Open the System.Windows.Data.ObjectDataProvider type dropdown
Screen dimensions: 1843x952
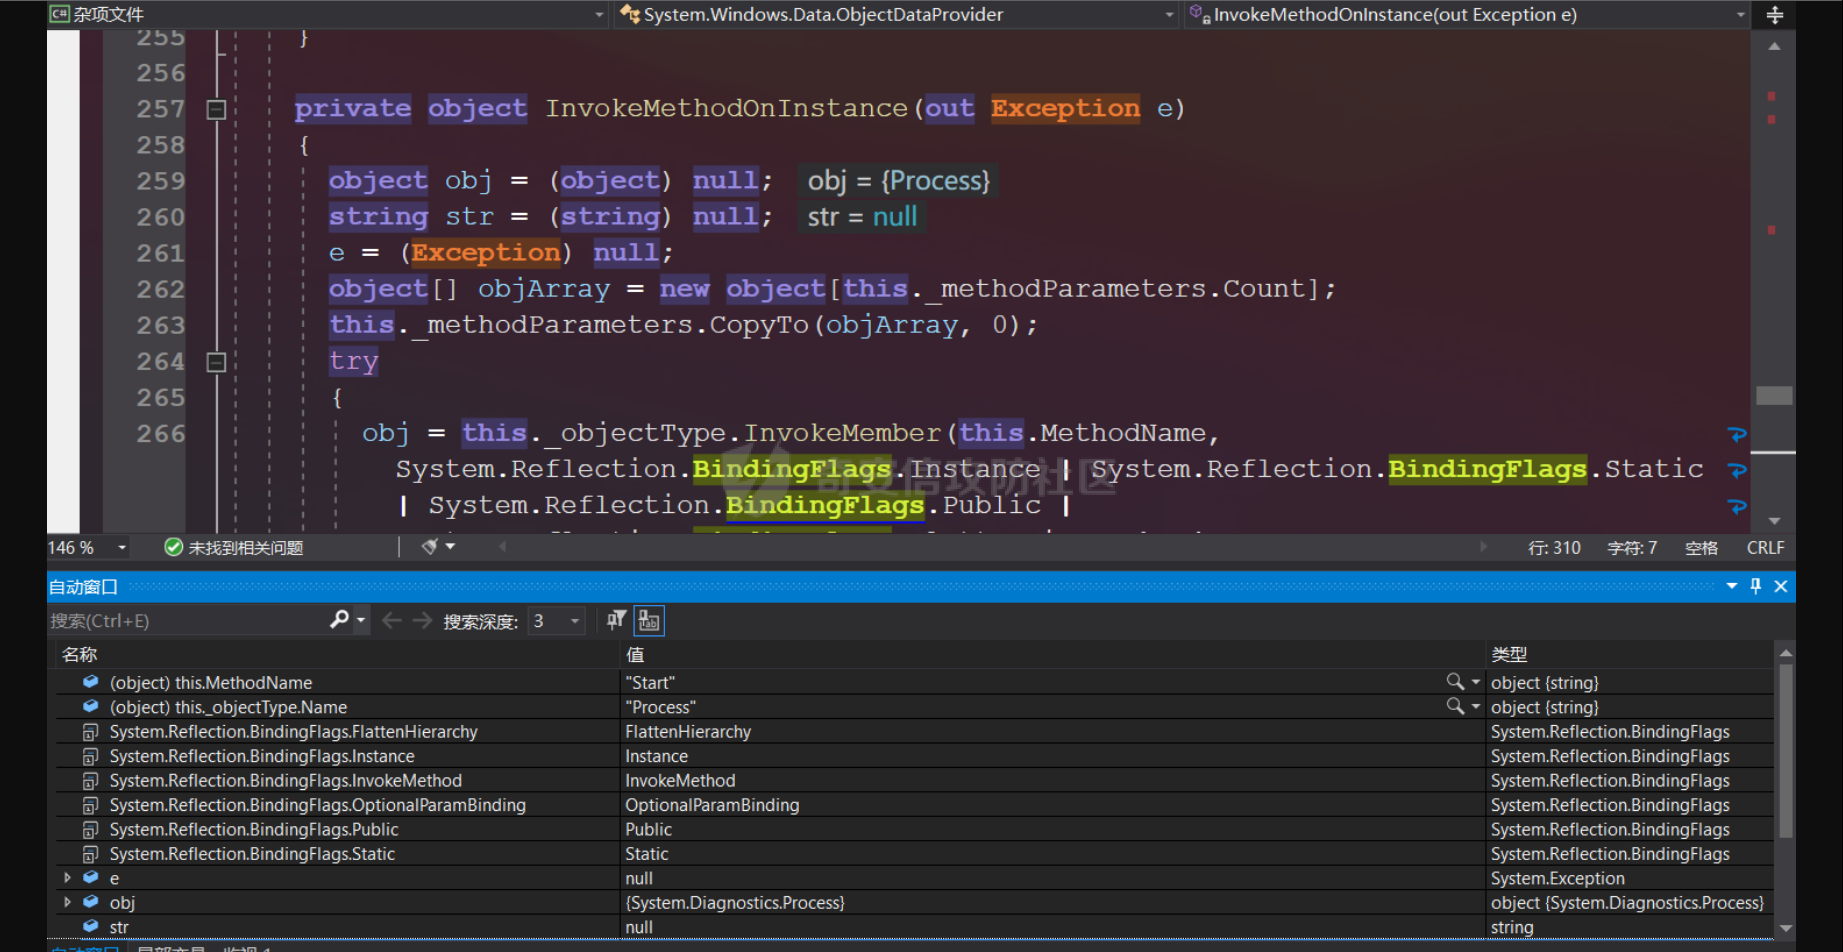pyautogui.click(x=1169, y=15)
